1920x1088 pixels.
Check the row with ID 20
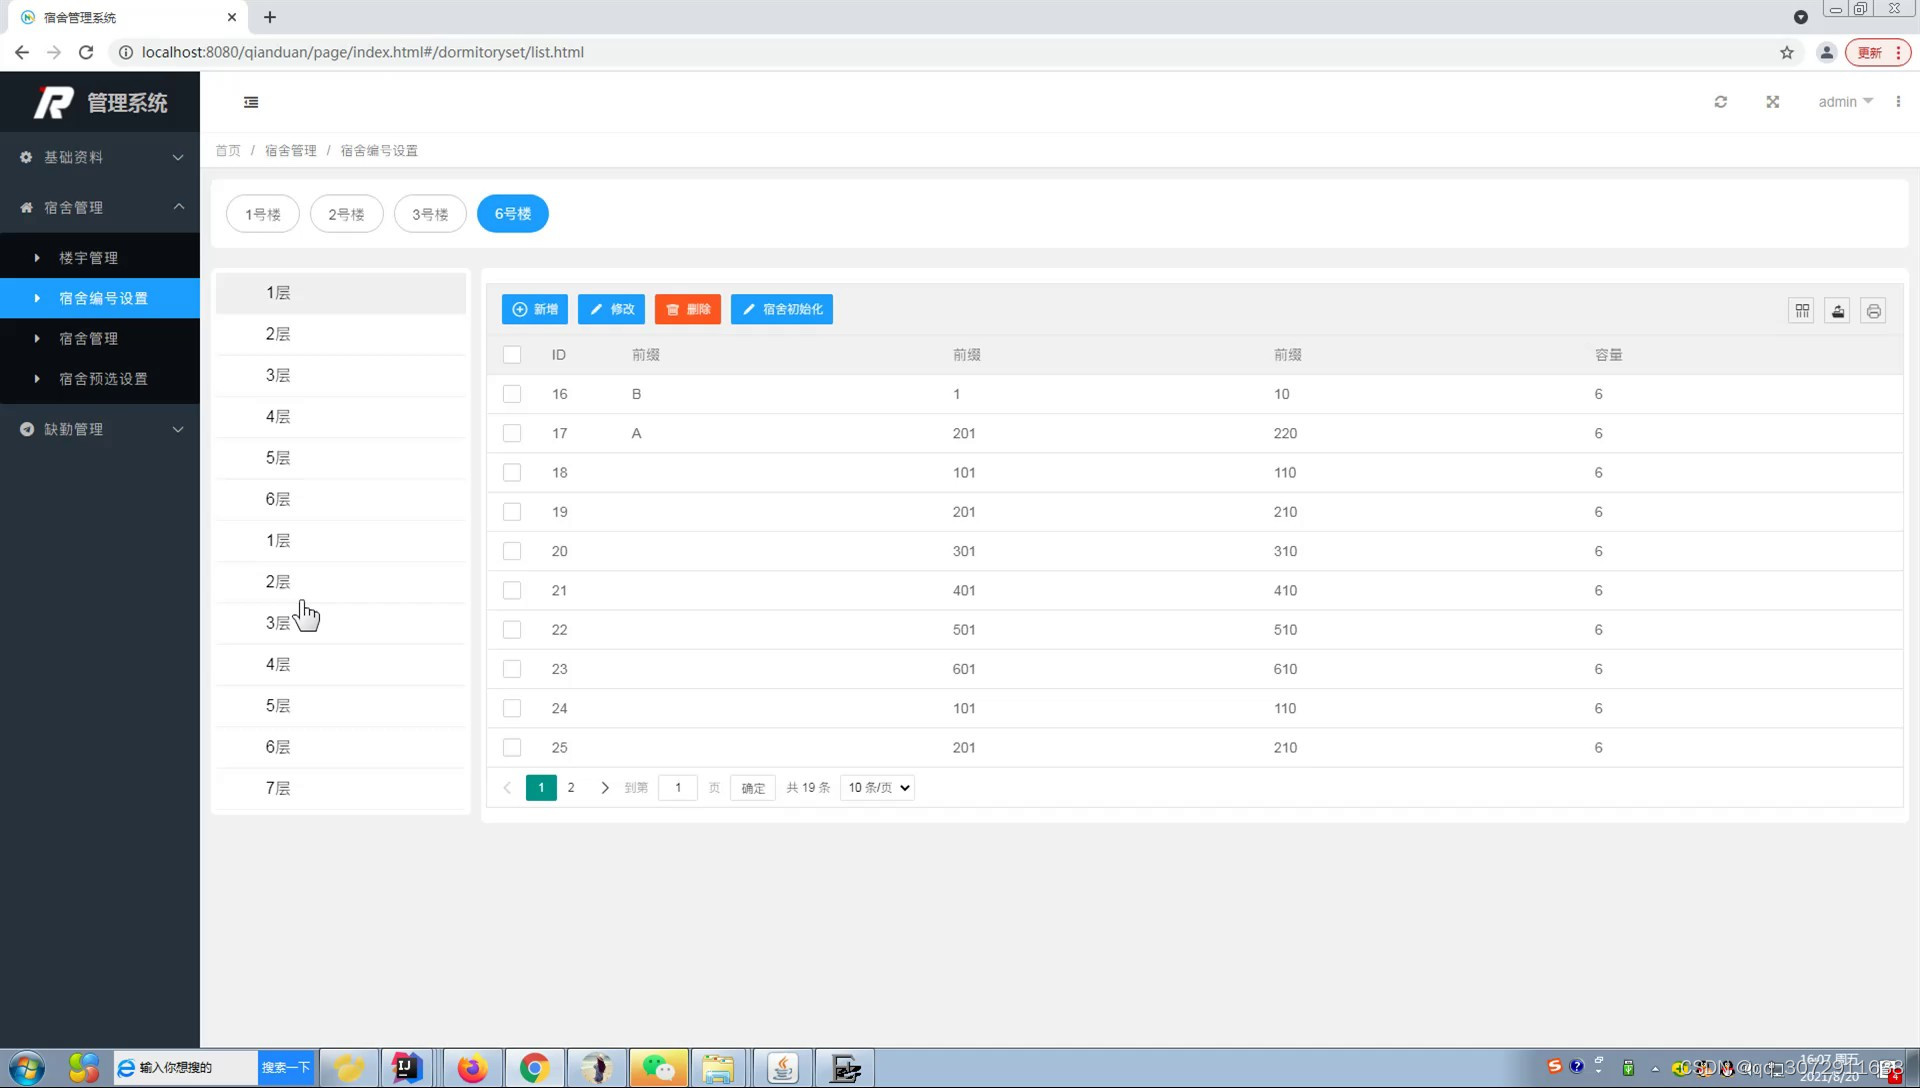[x=512, y=551]
